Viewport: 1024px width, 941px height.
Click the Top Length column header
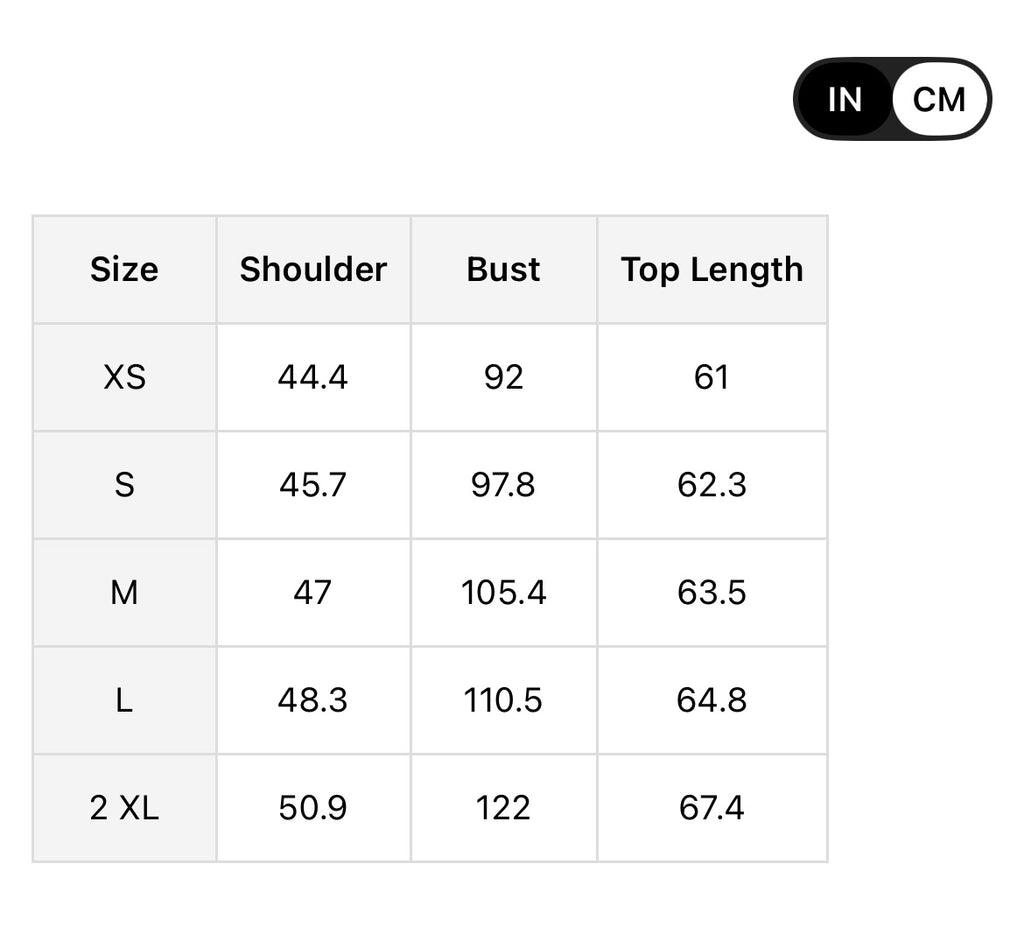[711, 269]
